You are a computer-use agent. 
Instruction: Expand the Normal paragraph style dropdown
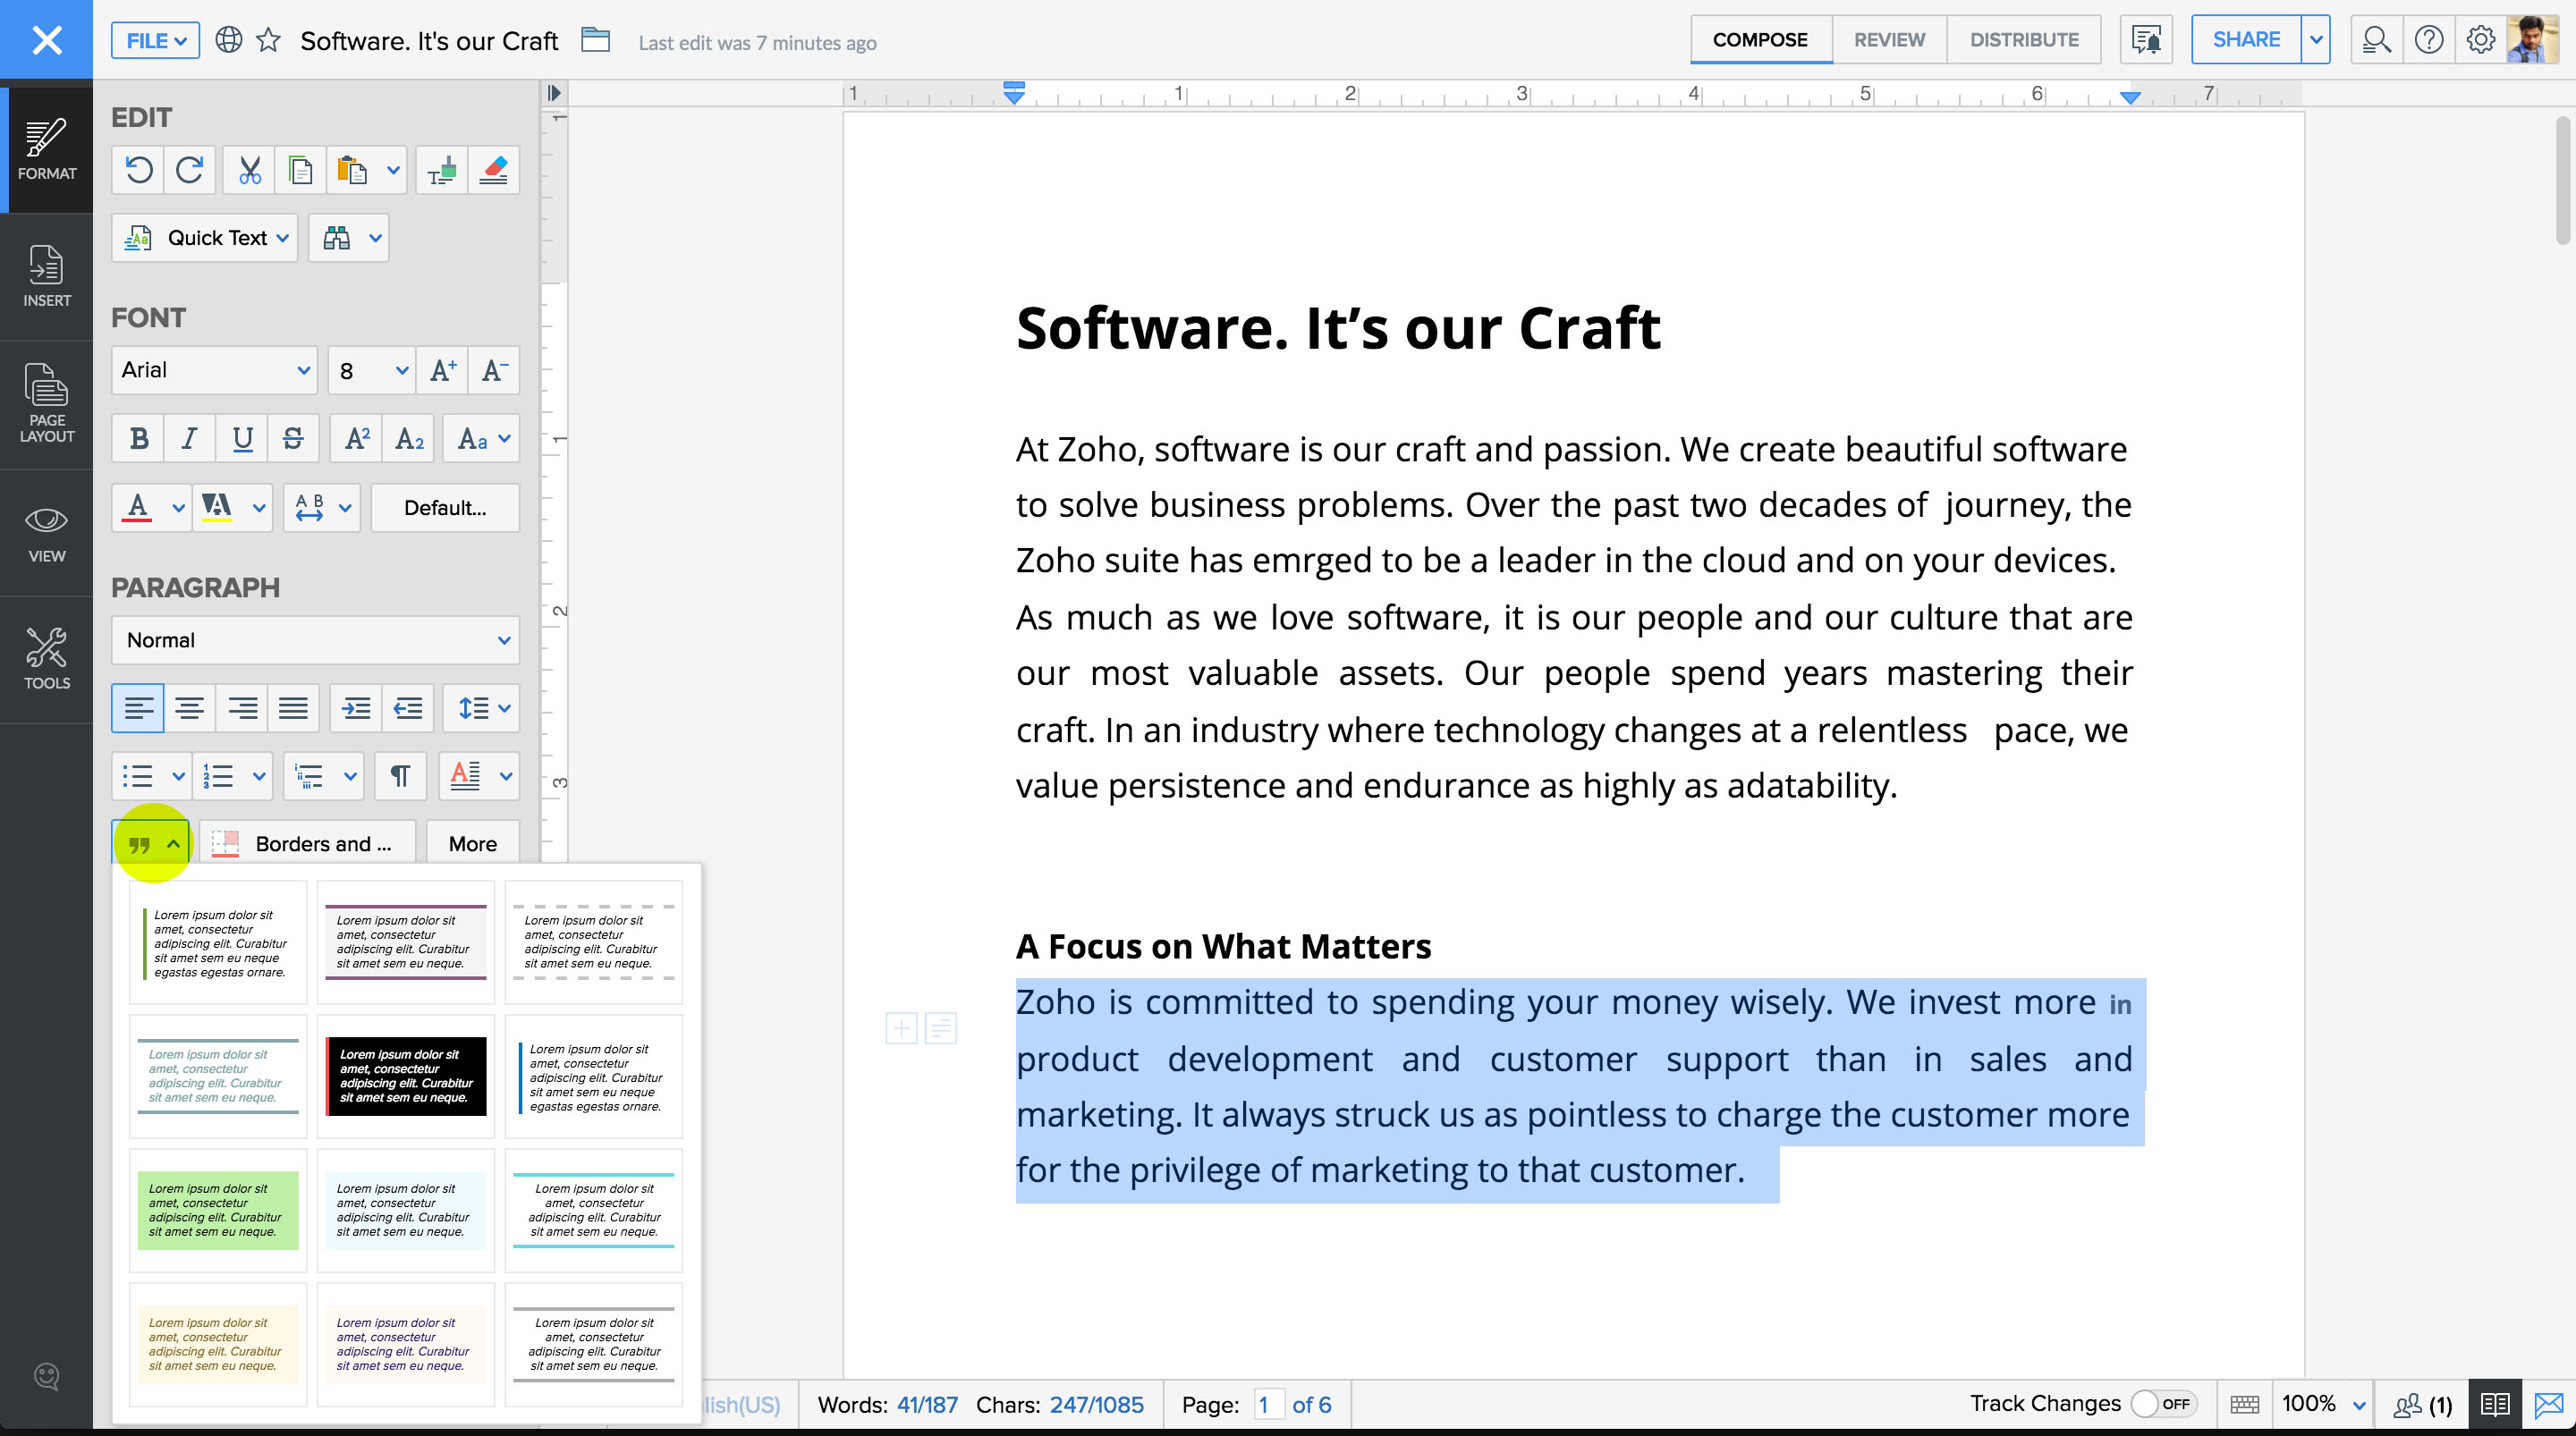[315, 640]
